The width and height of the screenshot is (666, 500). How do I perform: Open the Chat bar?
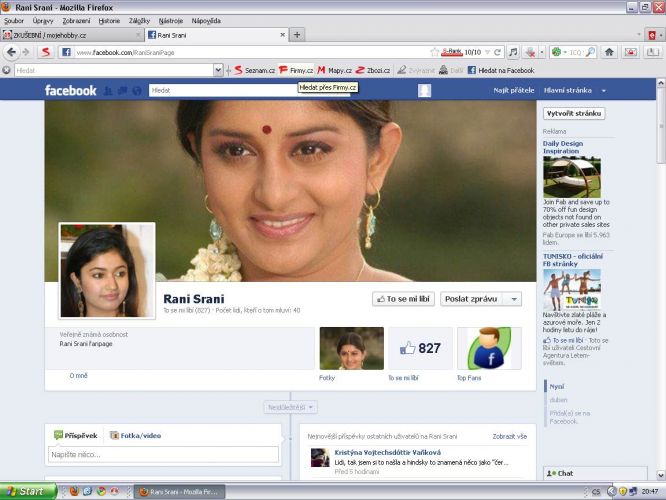point(595,473)
